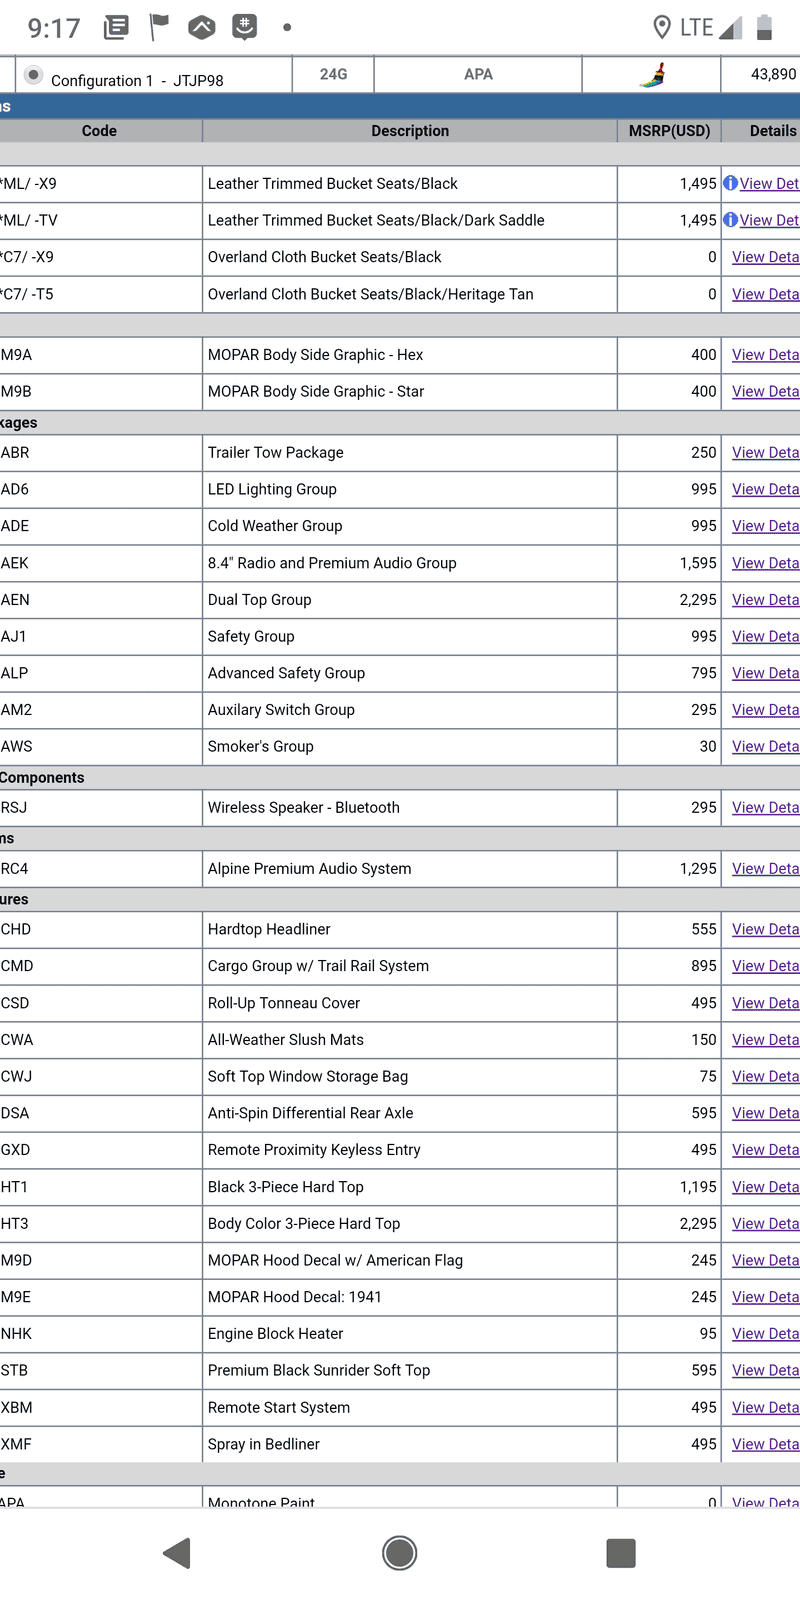The image size is (800, 1600).
Task: Tap the flag notification icon
Action: tap(159, 27)
